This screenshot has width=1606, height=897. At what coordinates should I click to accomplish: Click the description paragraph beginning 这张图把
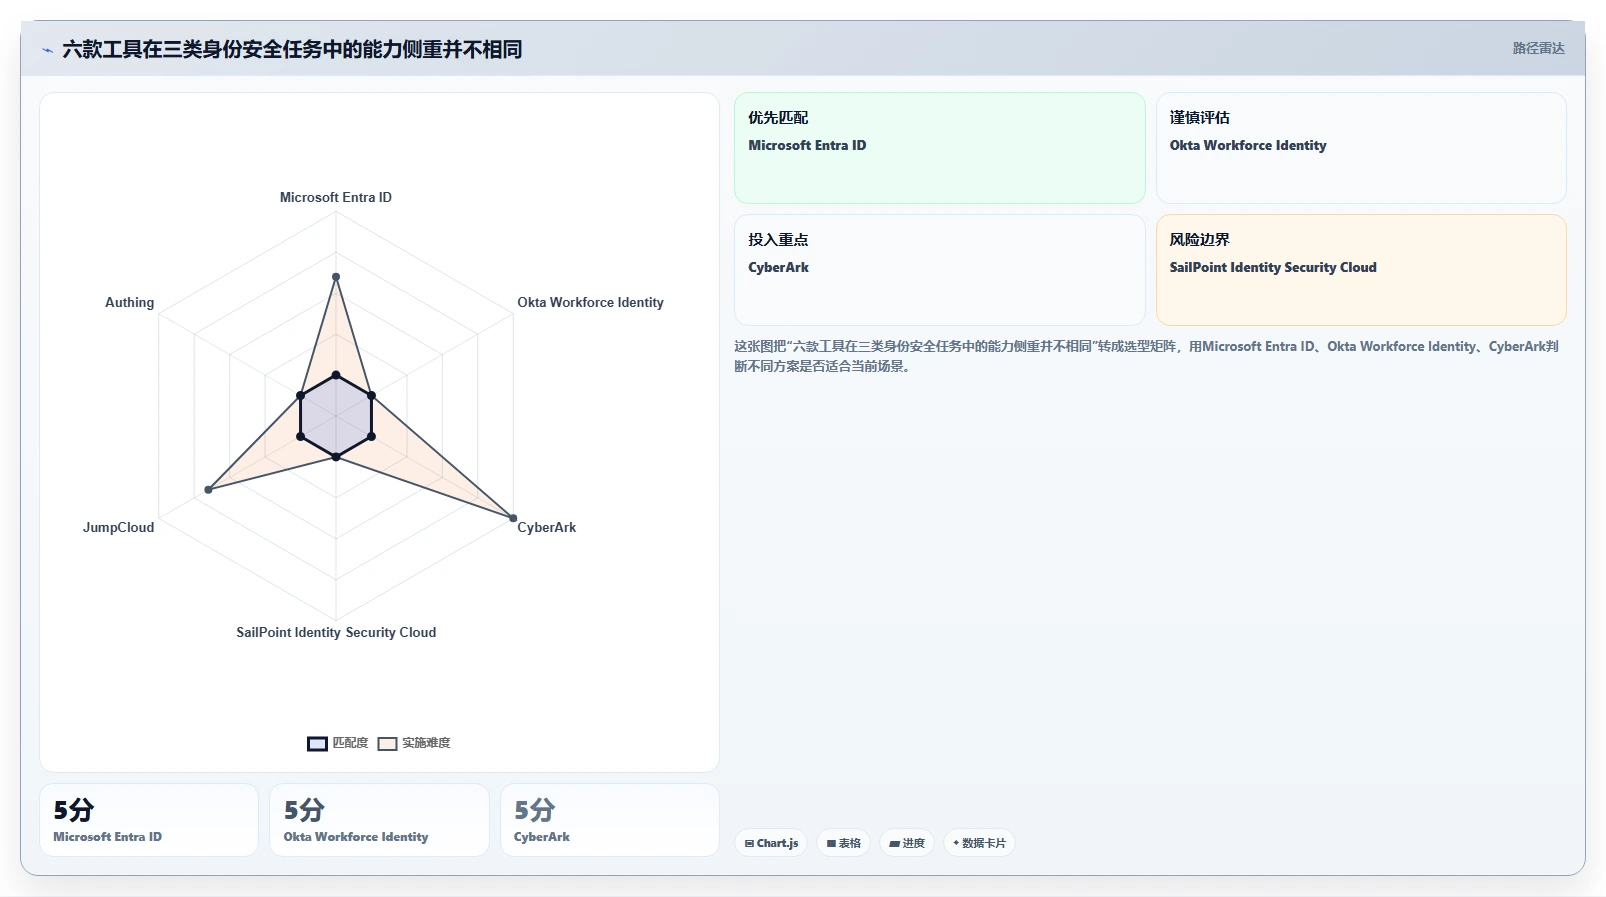click(x=1147, y=356)
